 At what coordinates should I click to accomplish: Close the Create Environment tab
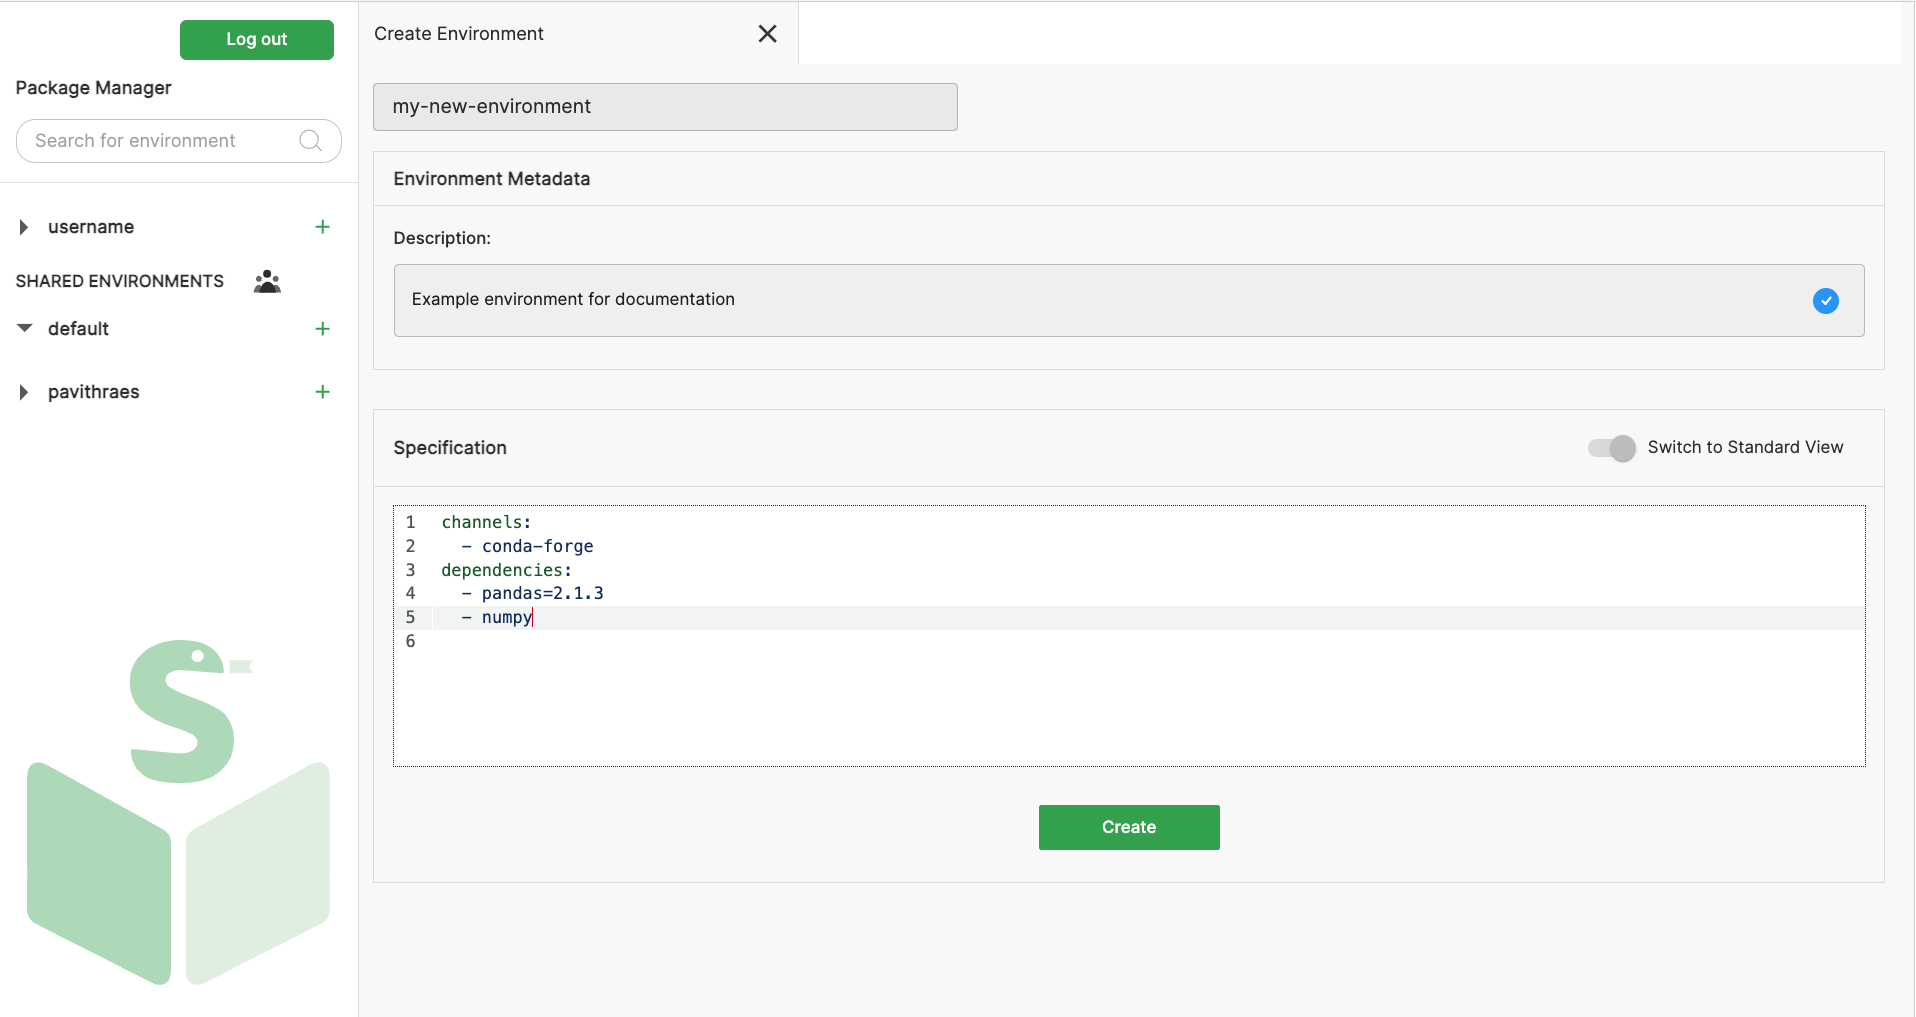click(767, 34)
